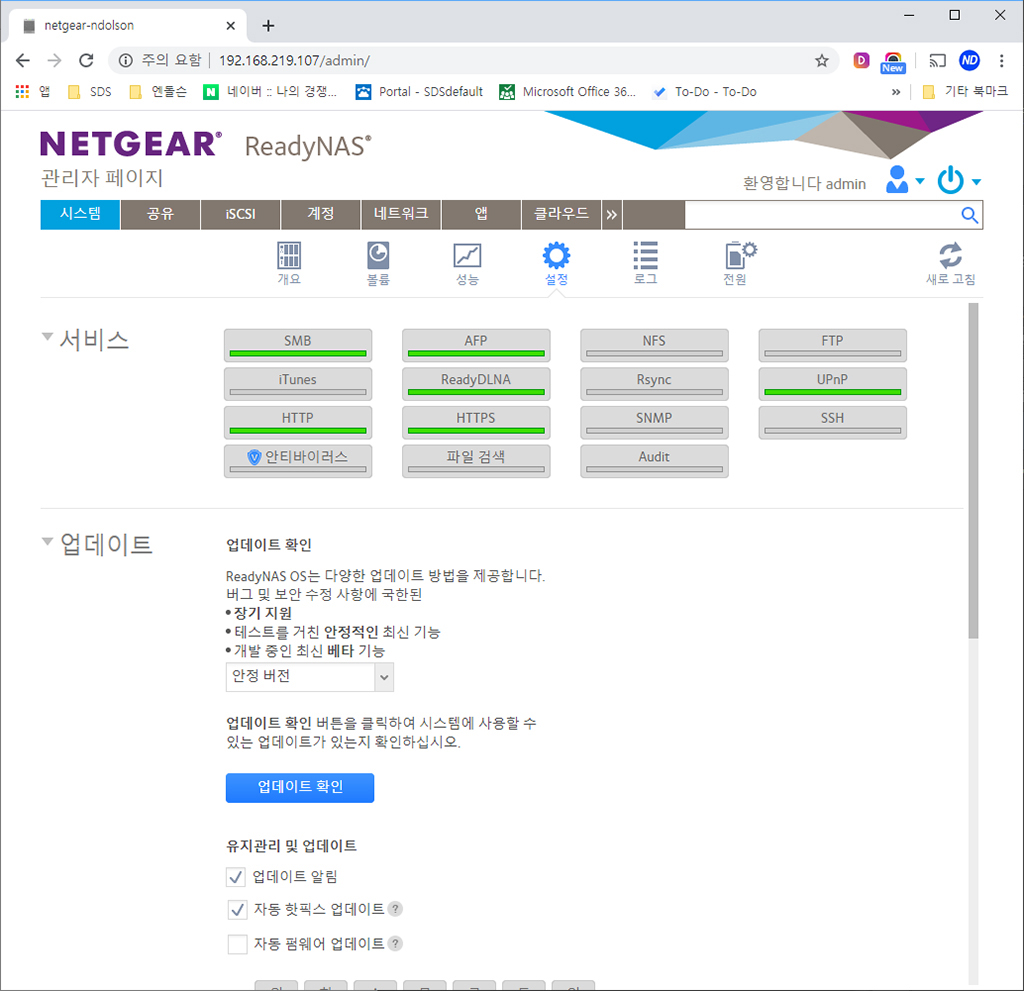Toggle the iTunes service
This screenshot has height=991, width=1024.
298,383
